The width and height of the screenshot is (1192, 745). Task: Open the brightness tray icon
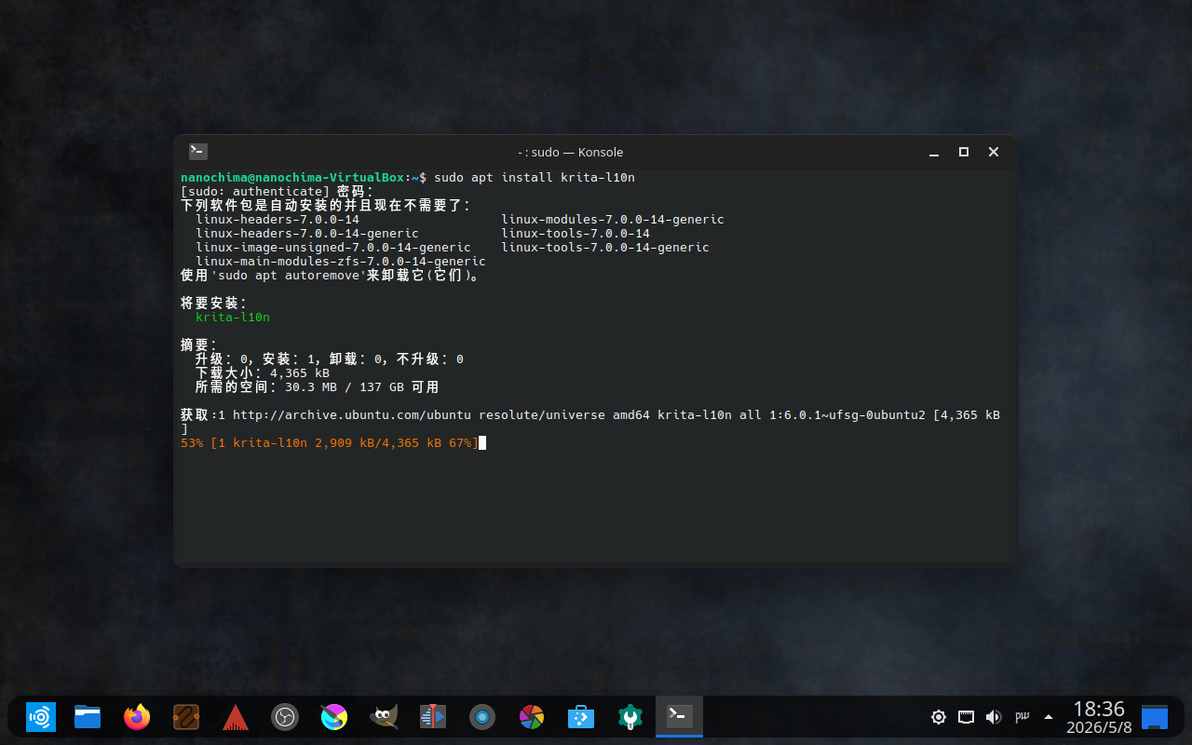pos(939,717)
